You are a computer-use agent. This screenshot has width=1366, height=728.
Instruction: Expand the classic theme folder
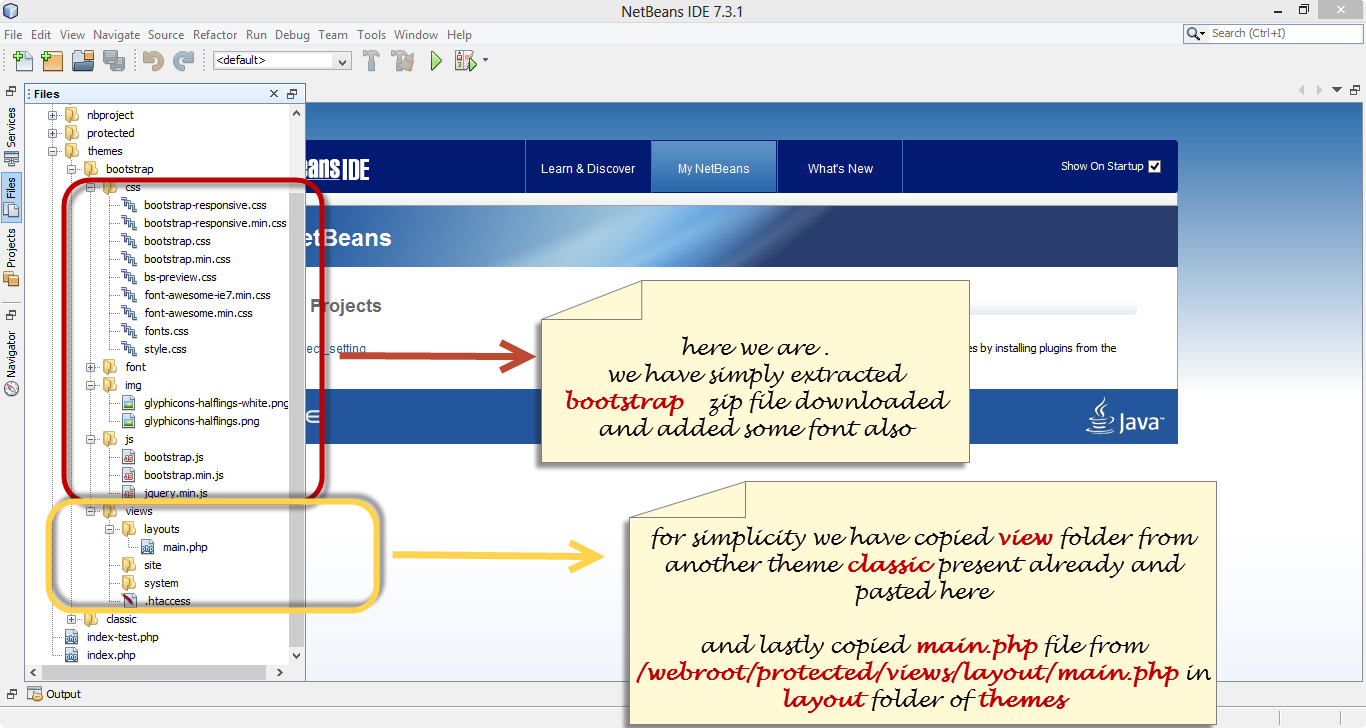pos(72,619)
